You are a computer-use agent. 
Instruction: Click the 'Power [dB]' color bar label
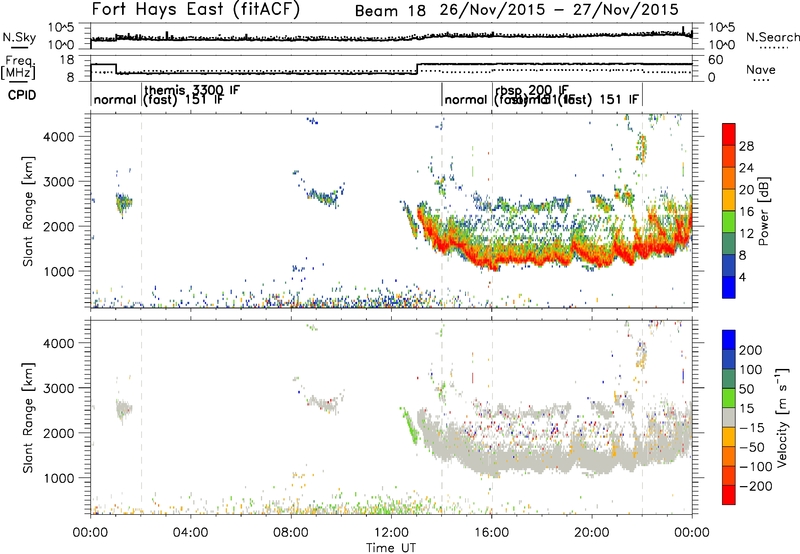tap(763, 211)
